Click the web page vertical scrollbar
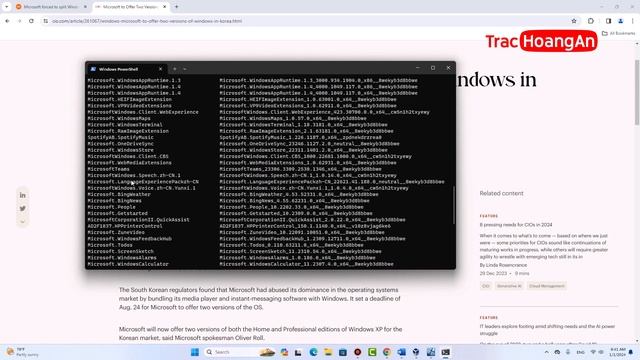 pos(637,92)
